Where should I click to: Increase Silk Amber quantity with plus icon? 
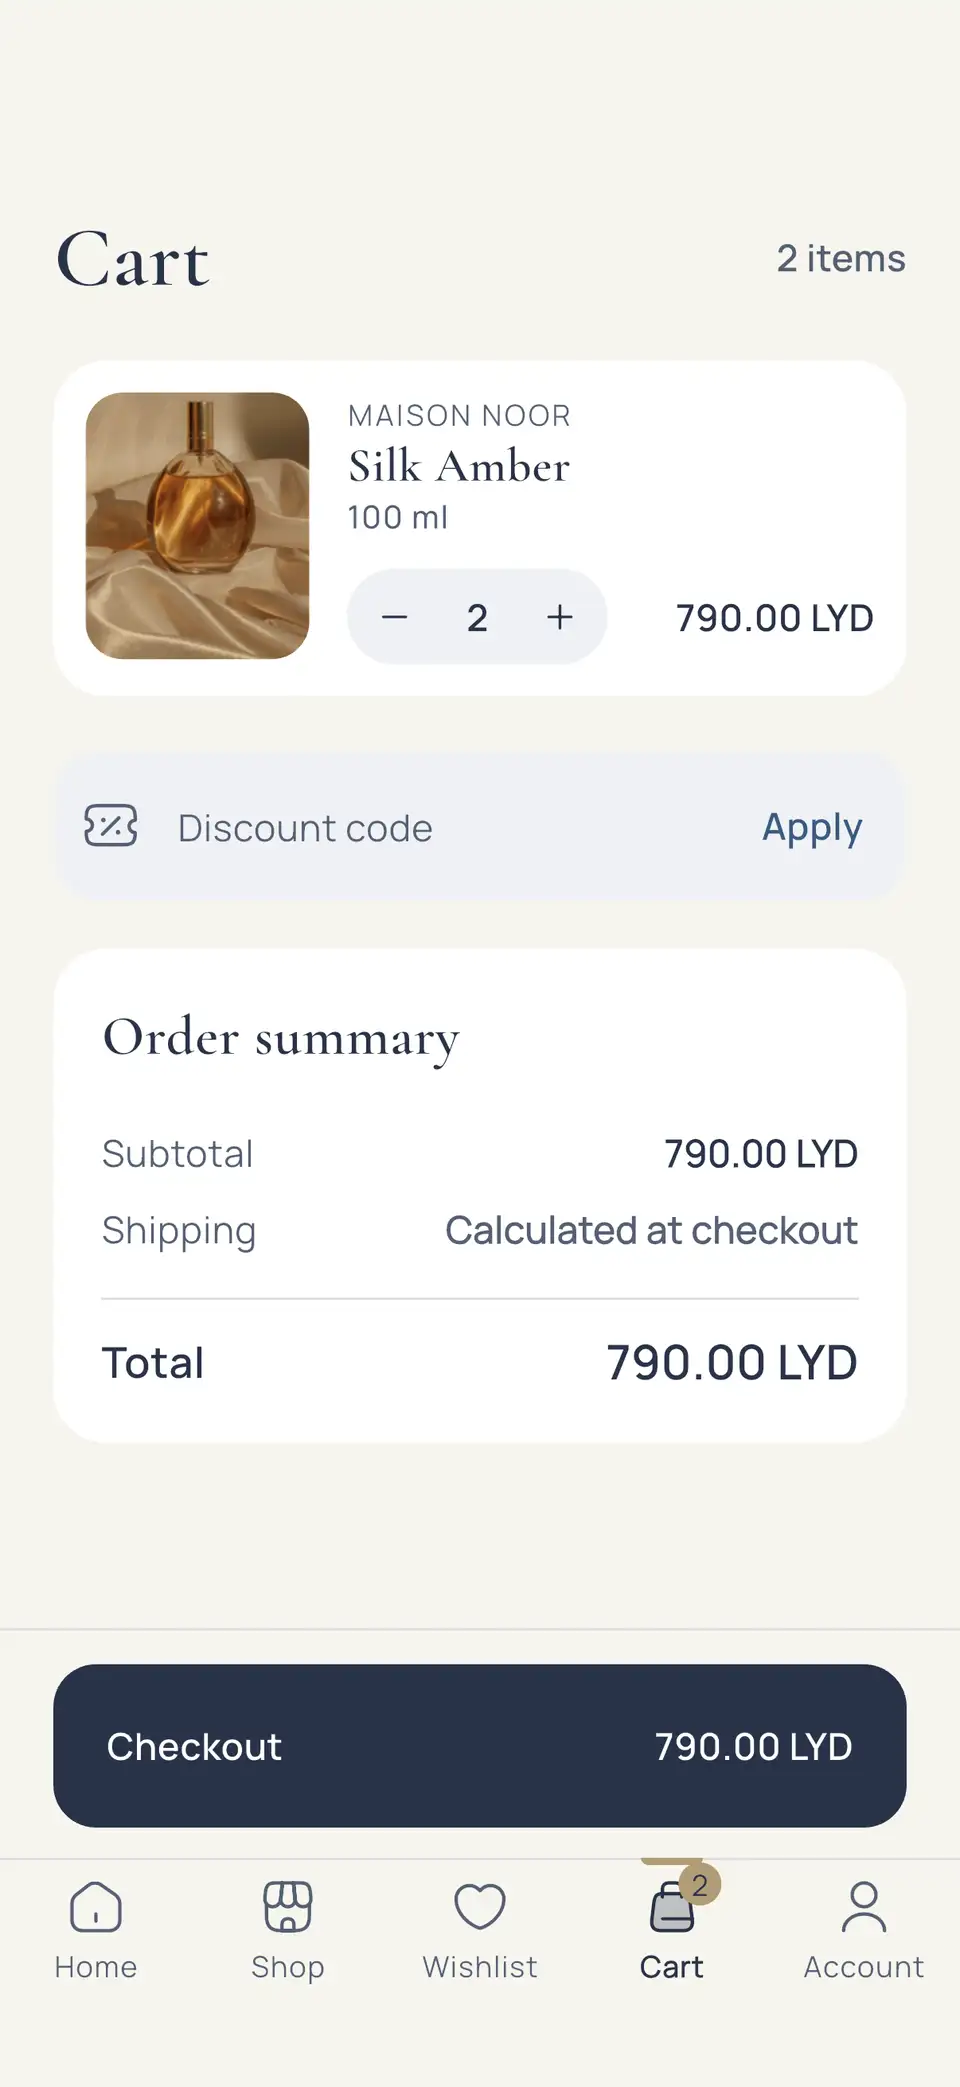pyautogui.click(x=560, y=617)
